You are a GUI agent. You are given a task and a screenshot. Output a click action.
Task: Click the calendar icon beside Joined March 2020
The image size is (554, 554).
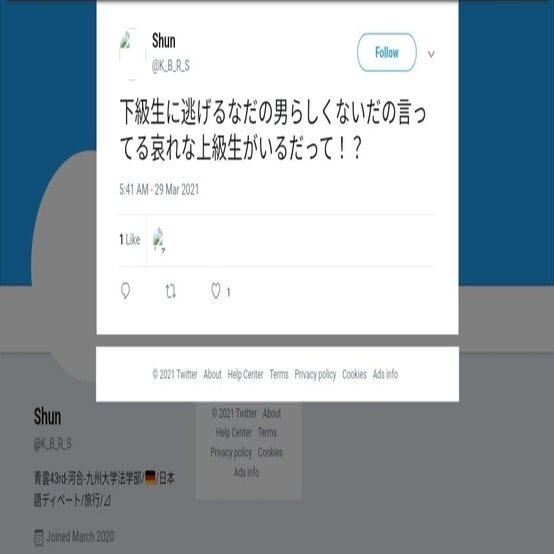click(39, 537)
